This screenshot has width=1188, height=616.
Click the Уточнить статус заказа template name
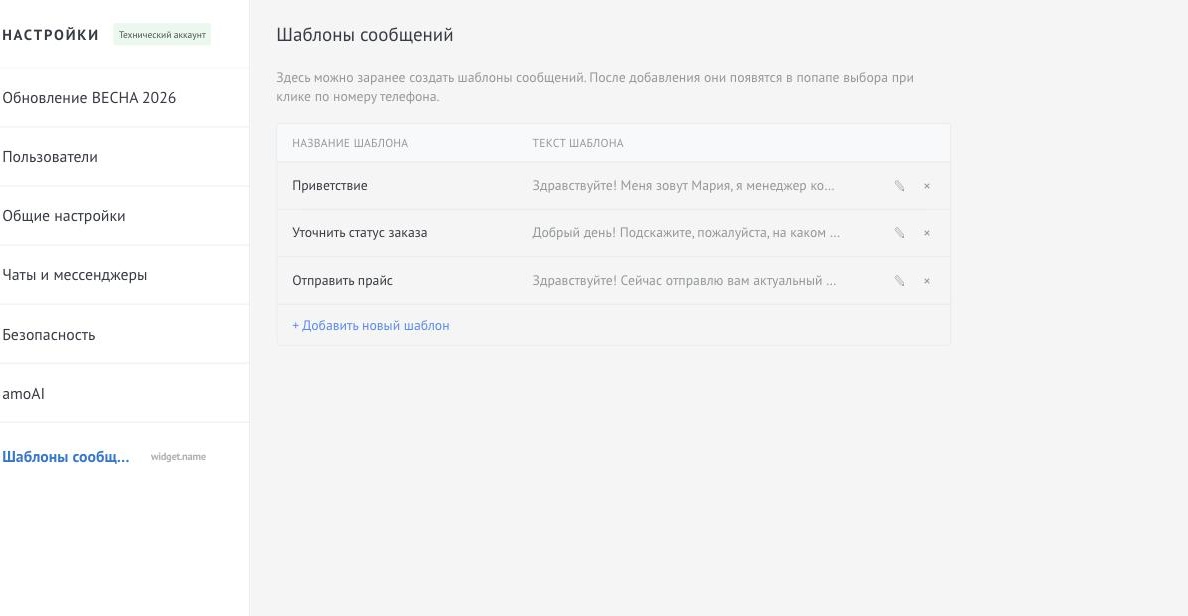[360, 233]
